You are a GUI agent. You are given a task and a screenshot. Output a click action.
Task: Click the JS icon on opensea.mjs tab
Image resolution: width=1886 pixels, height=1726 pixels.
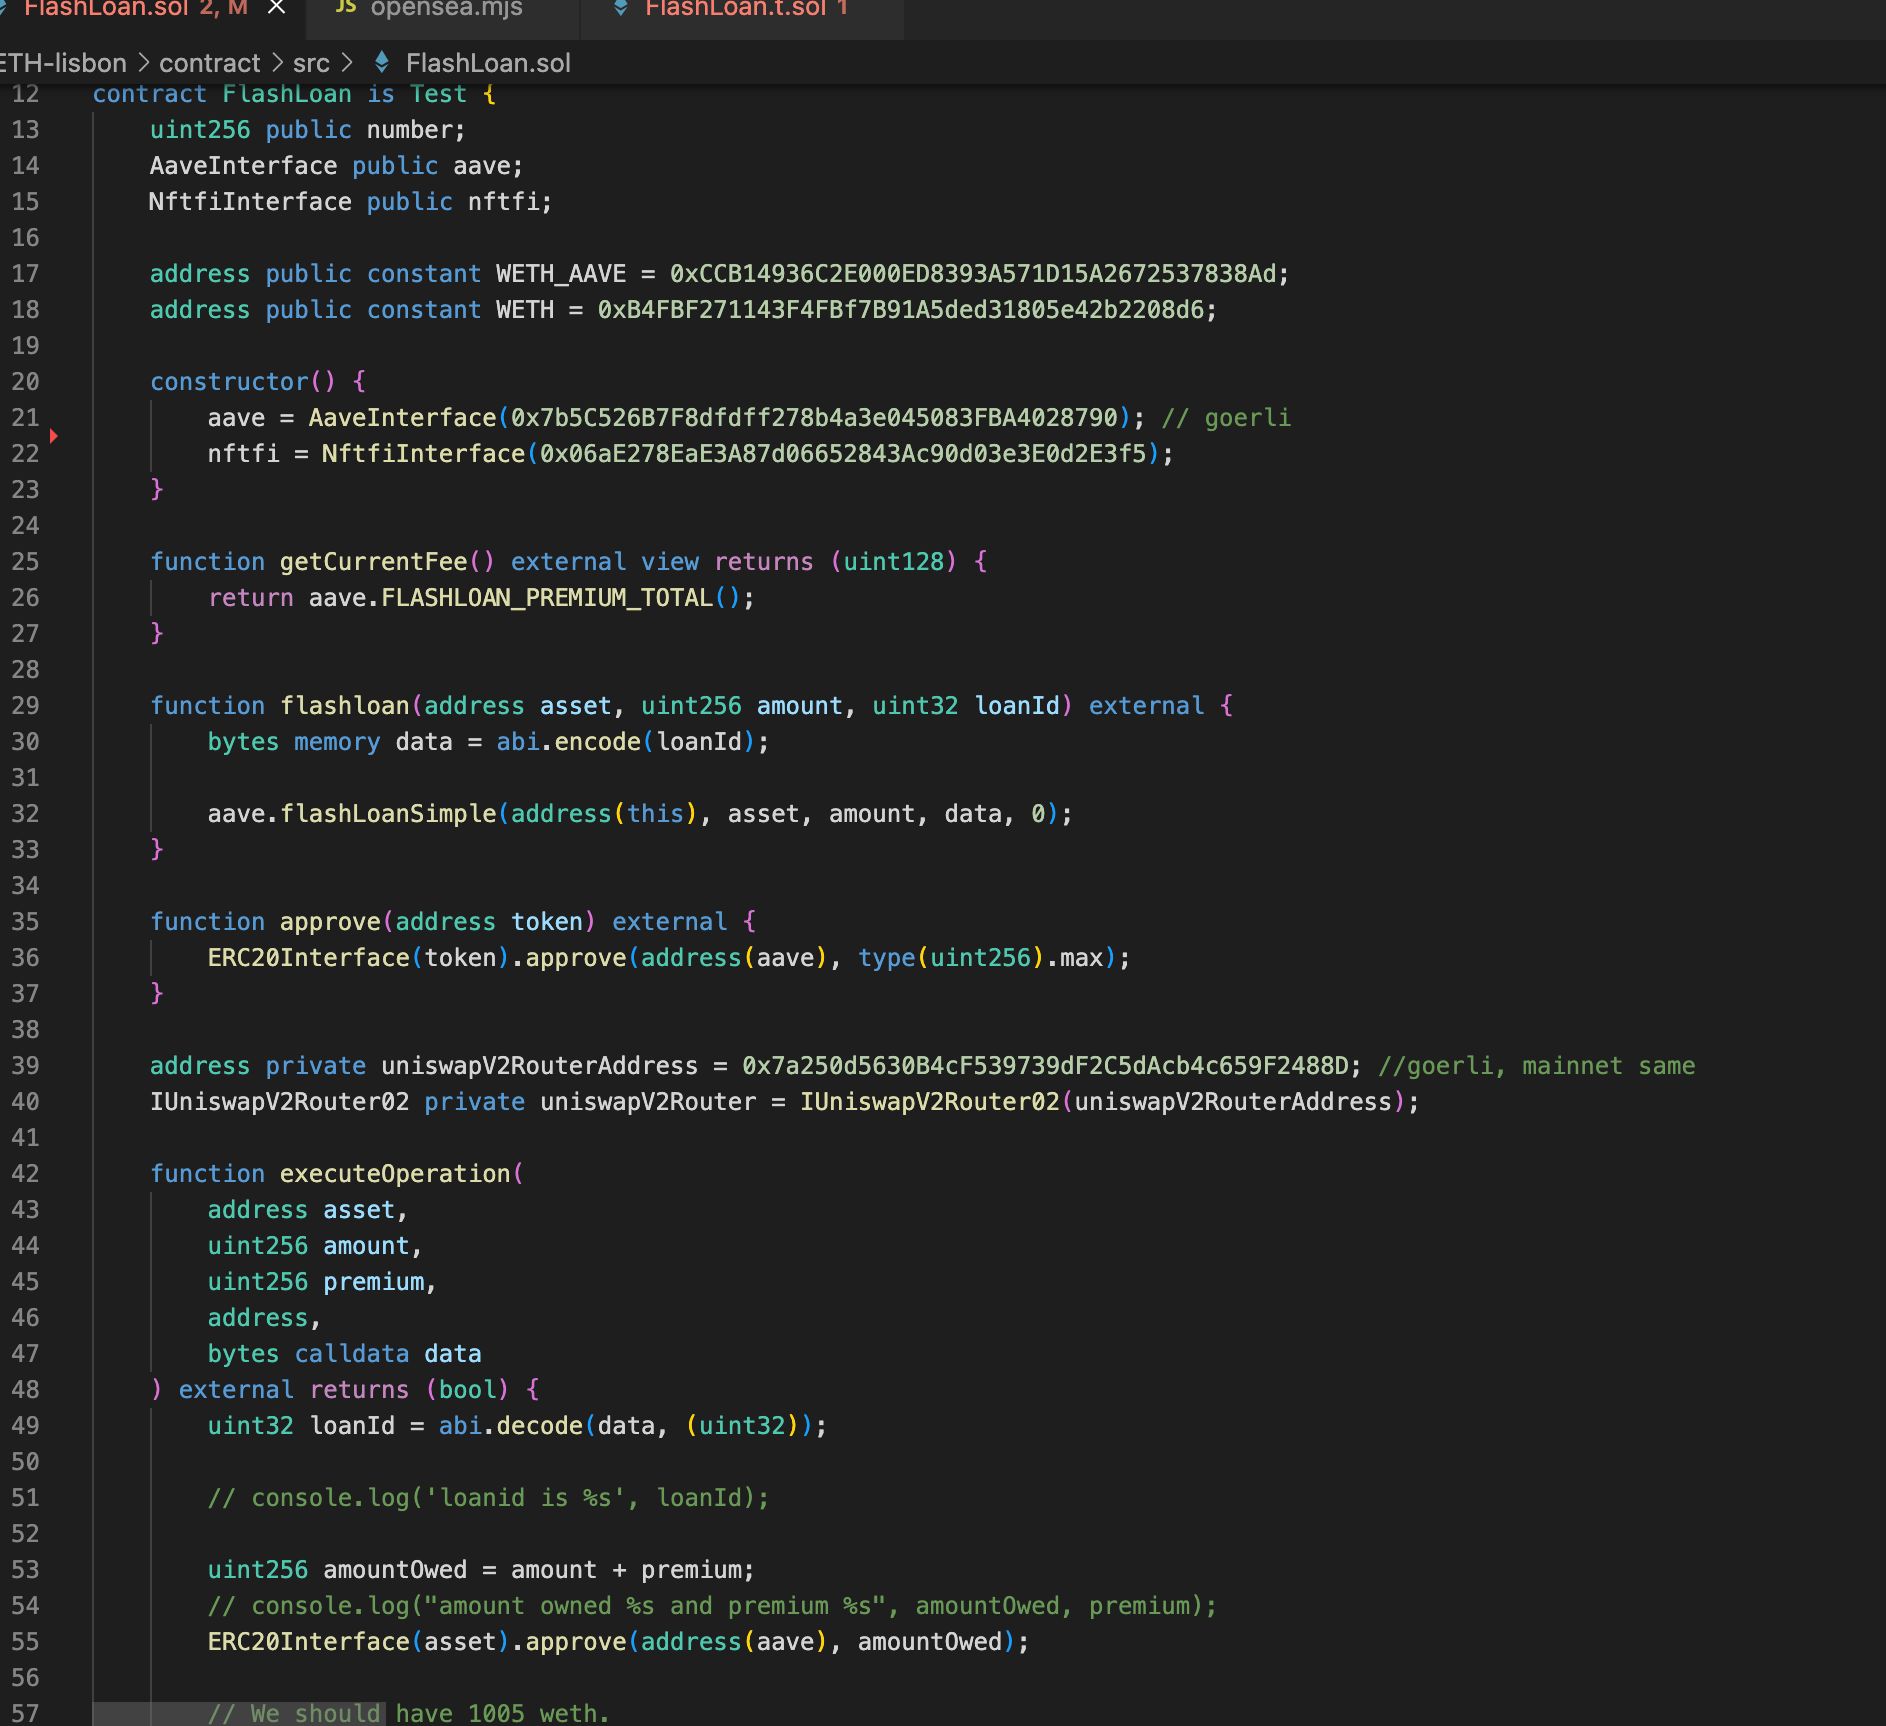346,8
